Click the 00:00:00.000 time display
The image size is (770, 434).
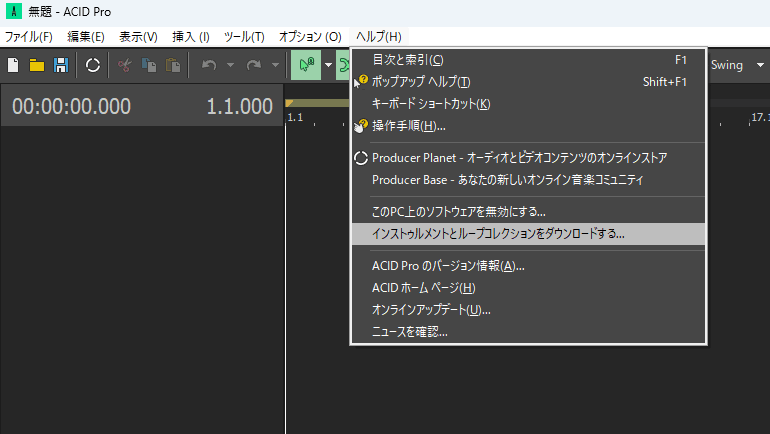[71, 107]
